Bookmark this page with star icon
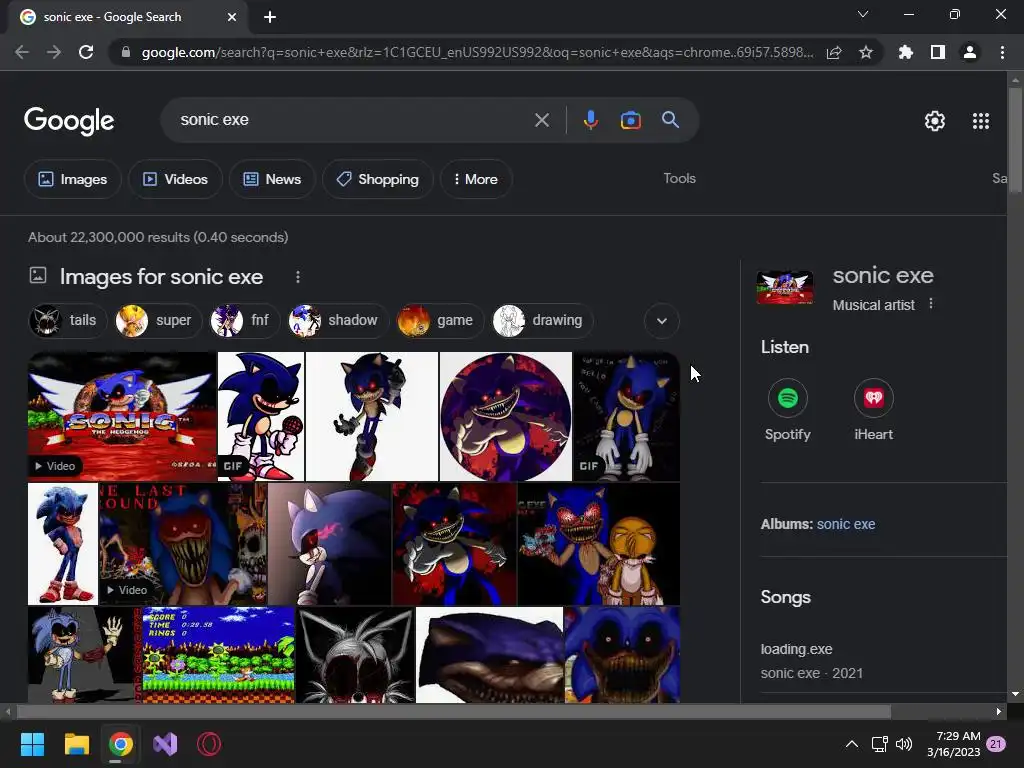 865,52
